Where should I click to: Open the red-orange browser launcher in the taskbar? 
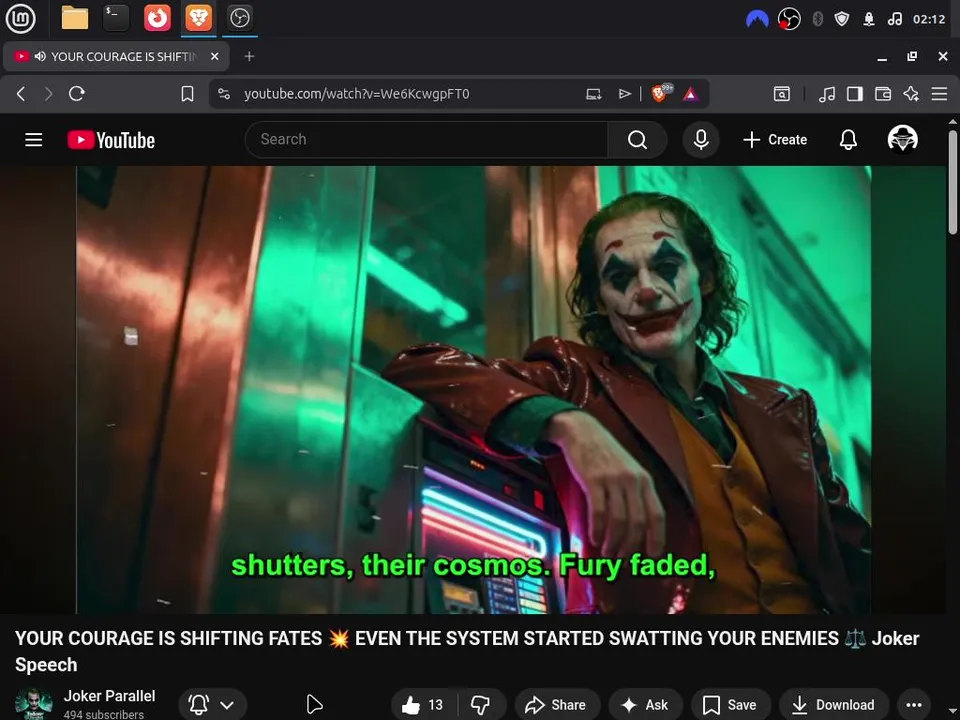click(x=157, y=18)
